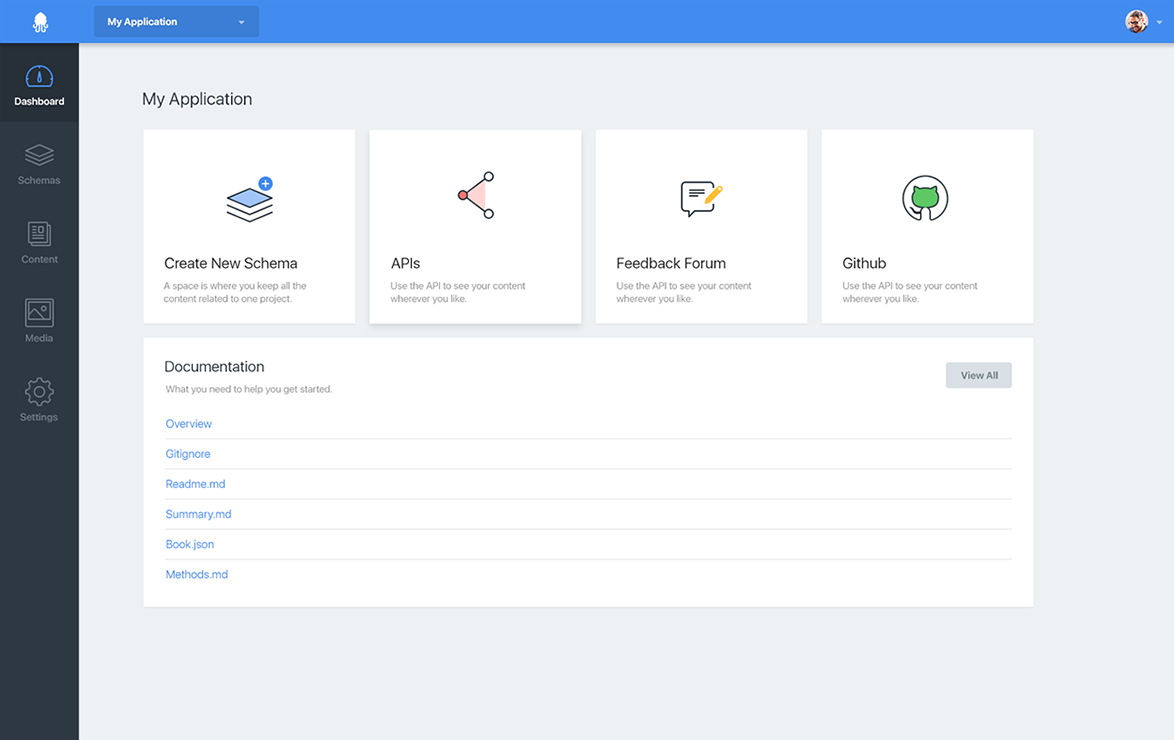Click the Create New Schema layers icon

click(x=249, y=199)
